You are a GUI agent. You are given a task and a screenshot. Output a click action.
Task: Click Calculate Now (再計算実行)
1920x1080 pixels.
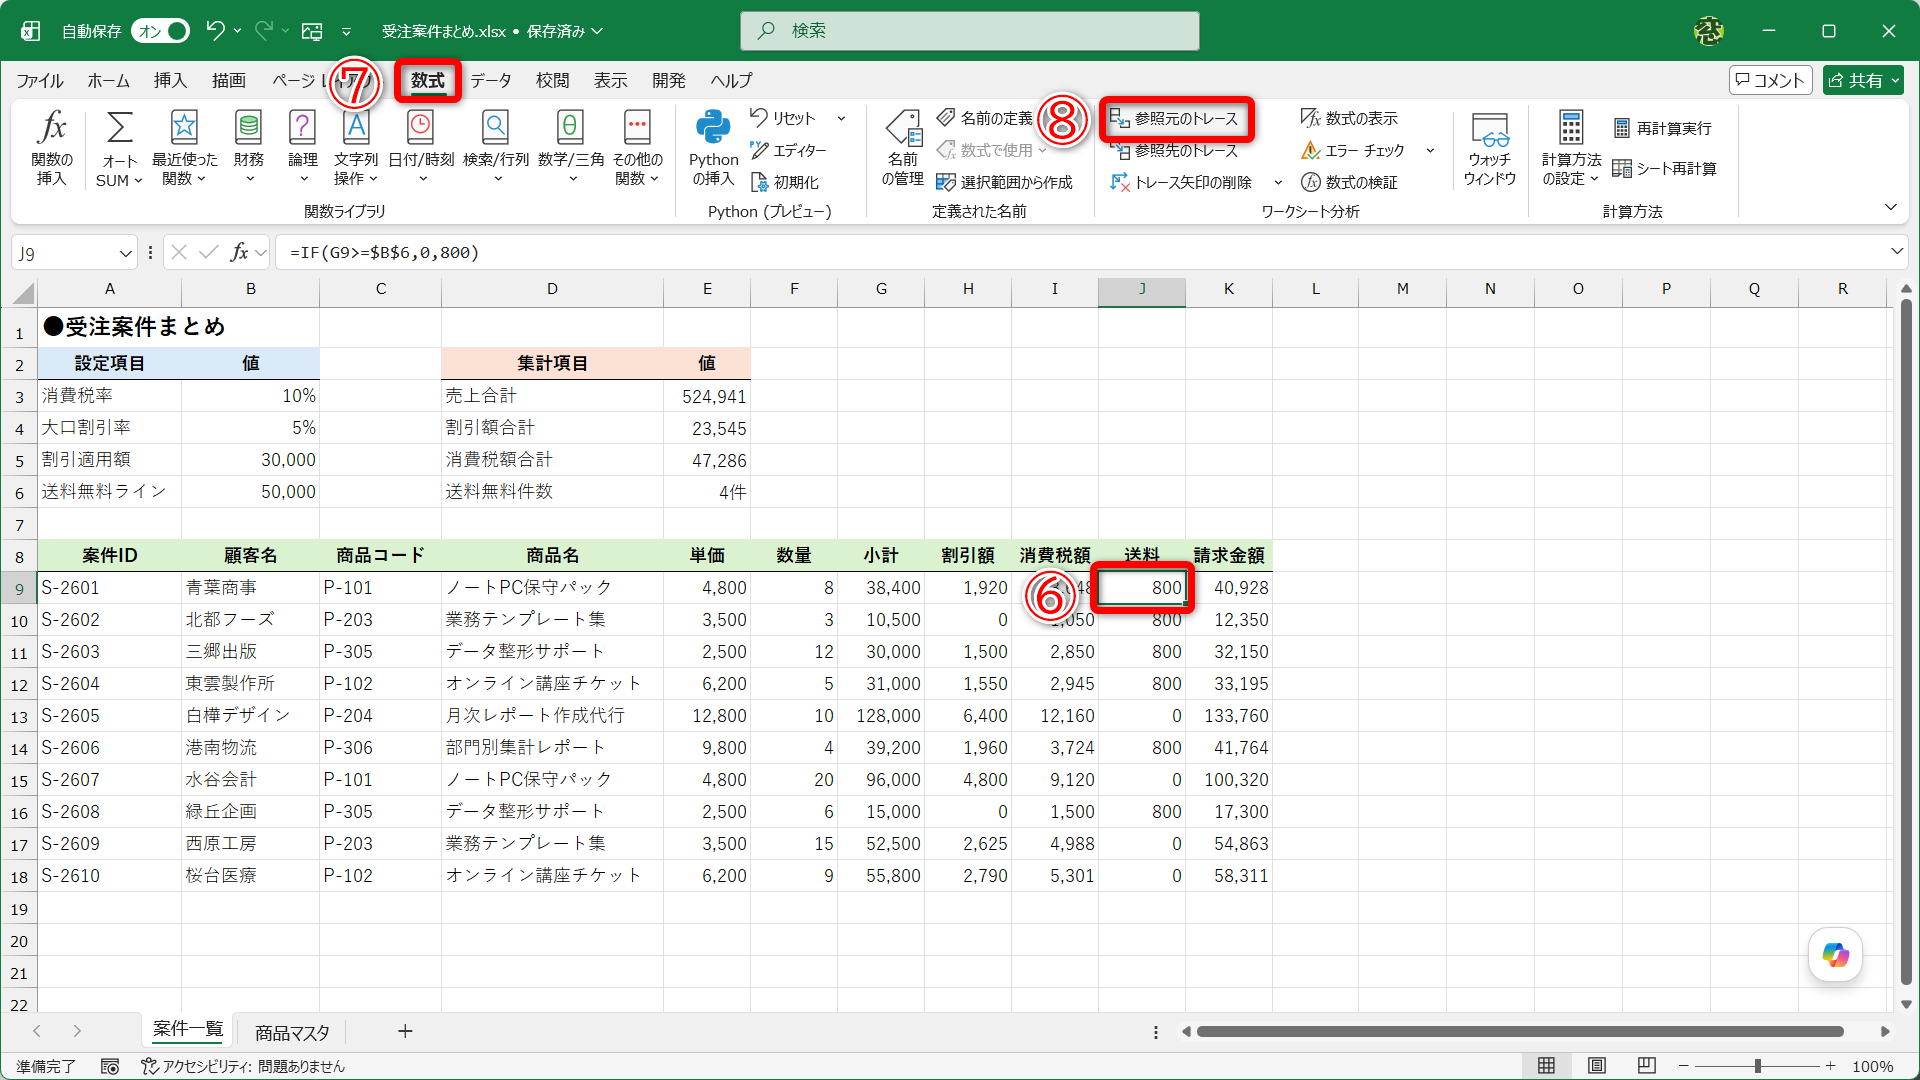click(x=1662, y=128)
